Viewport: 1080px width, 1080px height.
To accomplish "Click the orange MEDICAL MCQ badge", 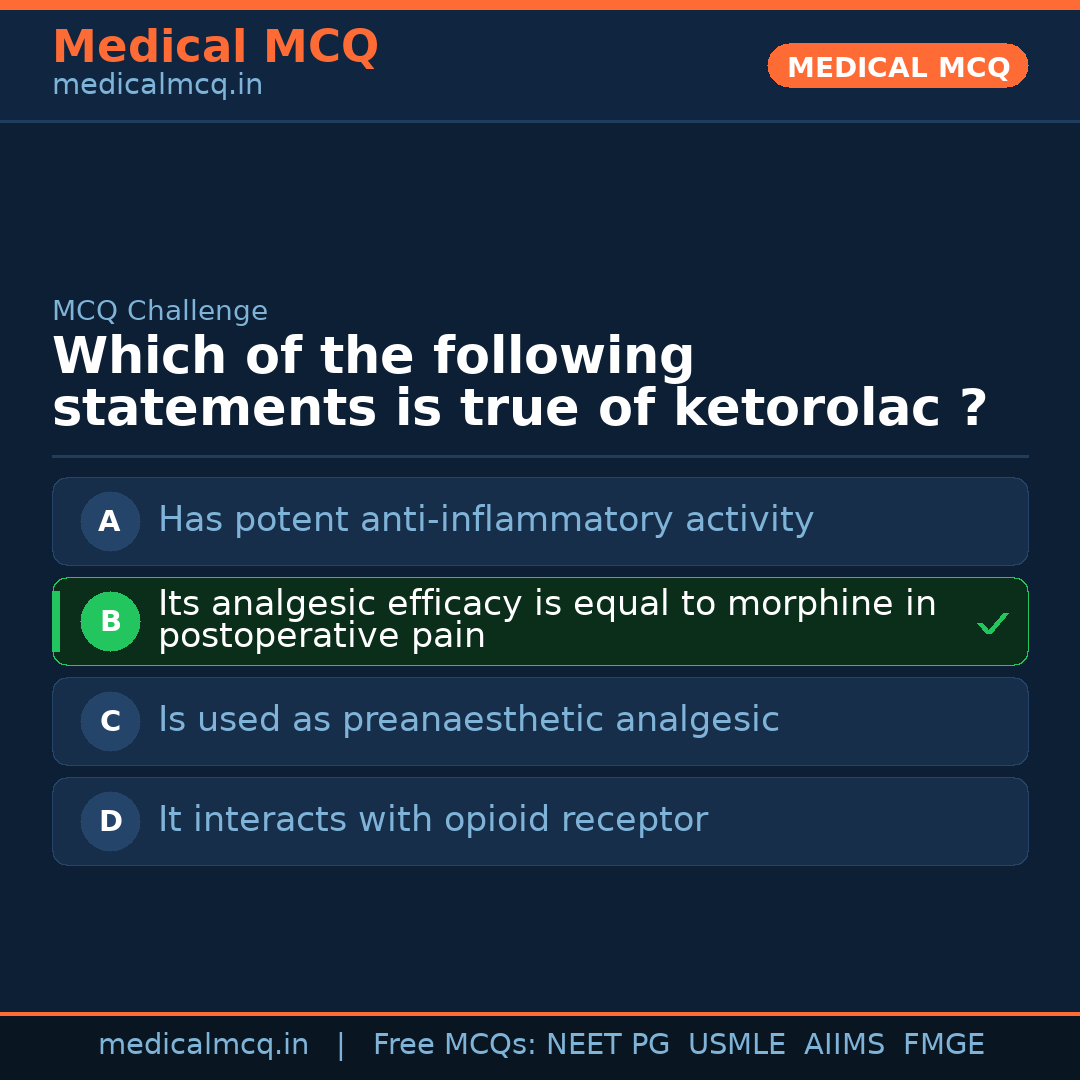I will [897, 66].
